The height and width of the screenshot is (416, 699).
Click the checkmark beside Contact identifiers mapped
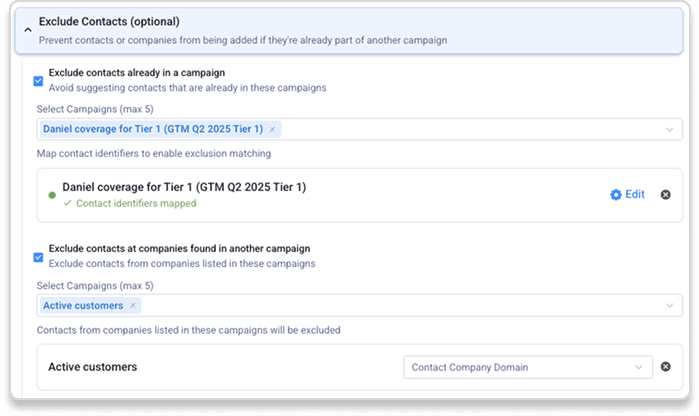pos(67,204)
